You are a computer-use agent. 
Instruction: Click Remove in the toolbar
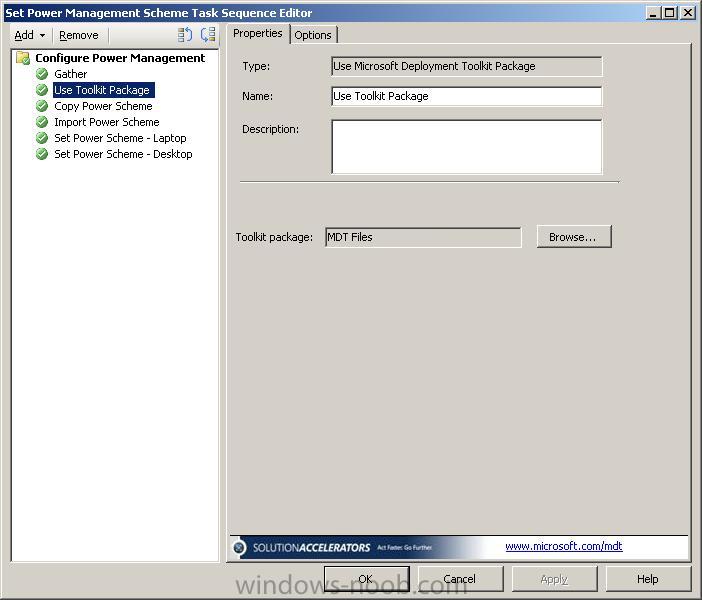click(79, 35)
